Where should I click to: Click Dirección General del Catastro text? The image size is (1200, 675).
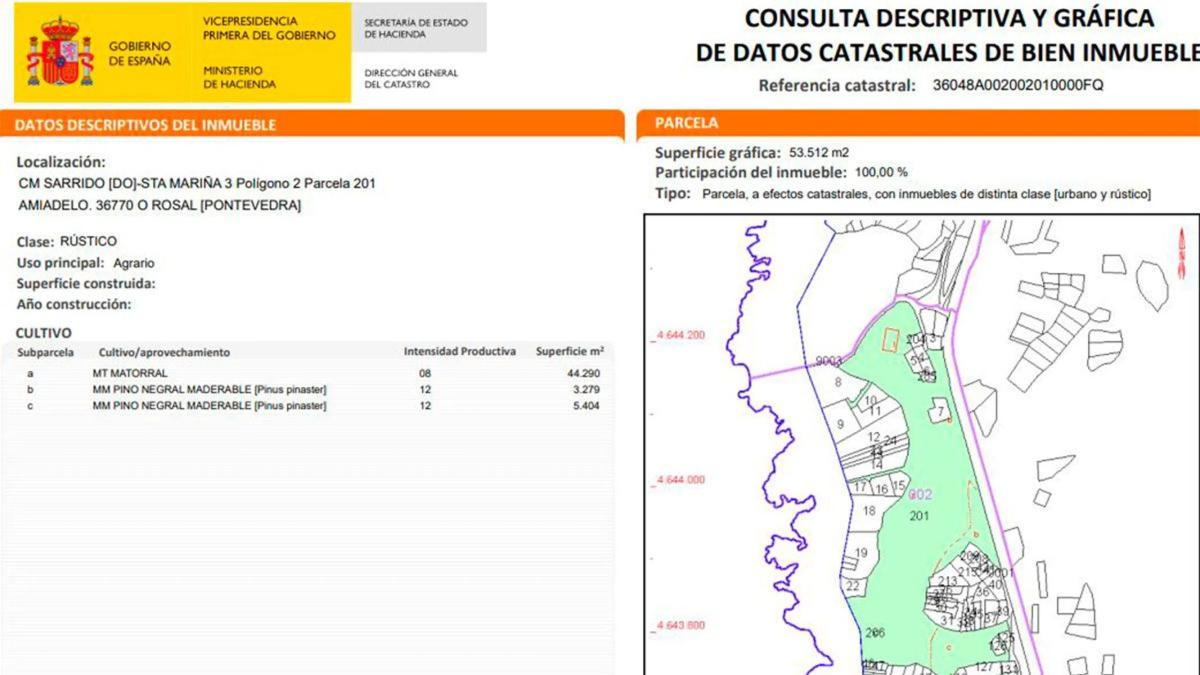coord(411,79)
